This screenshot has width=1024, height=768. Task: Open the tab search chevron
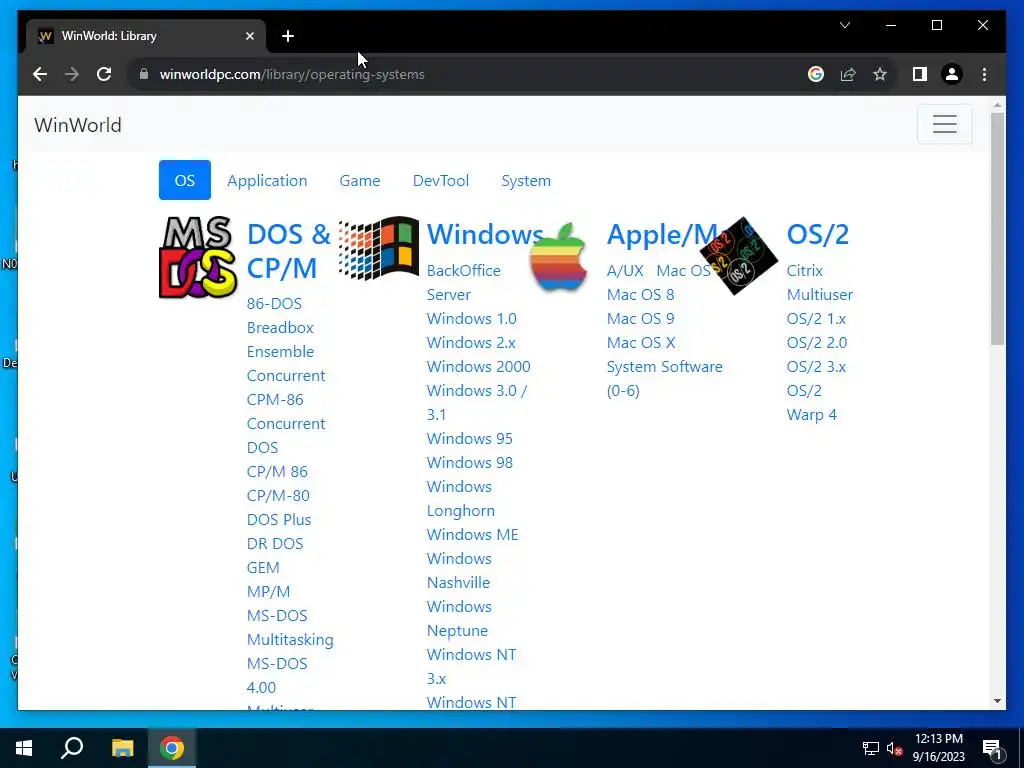coord(844,25)
